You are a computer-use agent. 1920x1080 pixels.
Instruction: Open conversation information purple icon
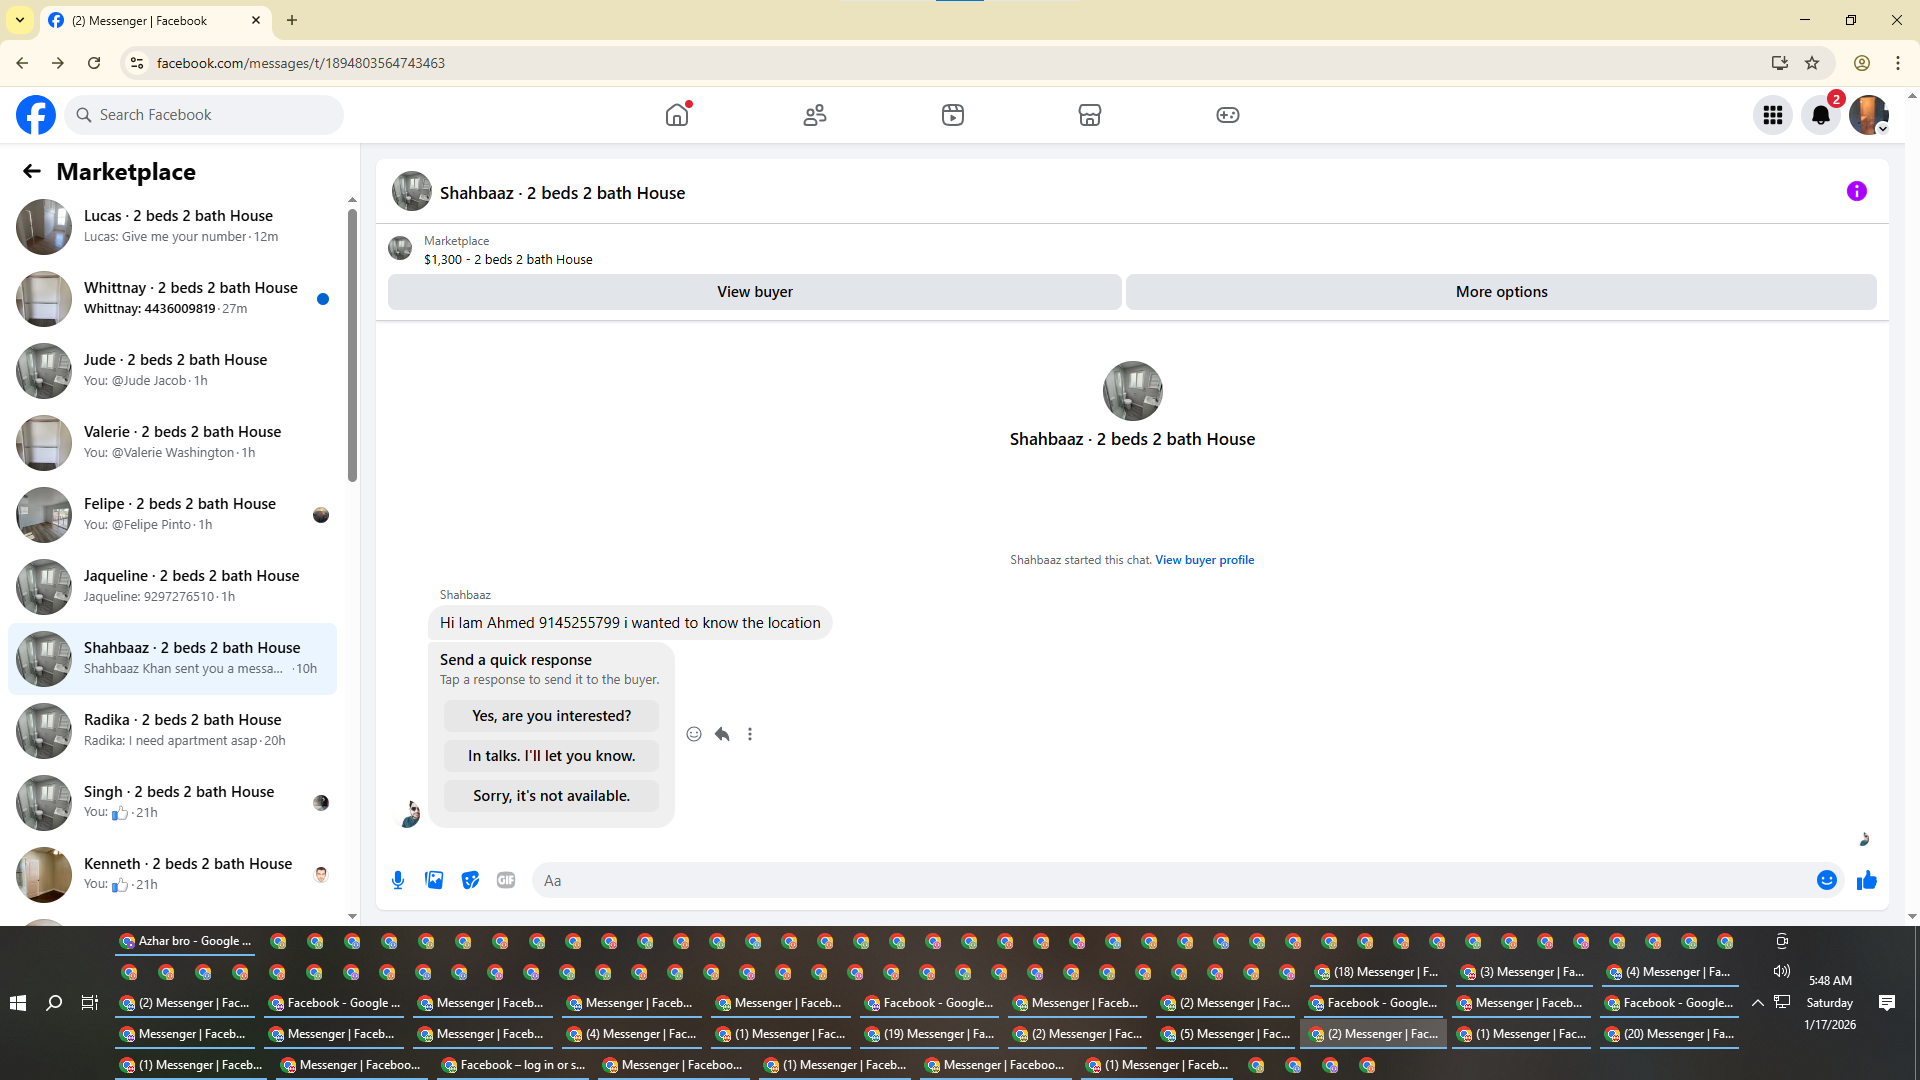[x=1856, y=191]
